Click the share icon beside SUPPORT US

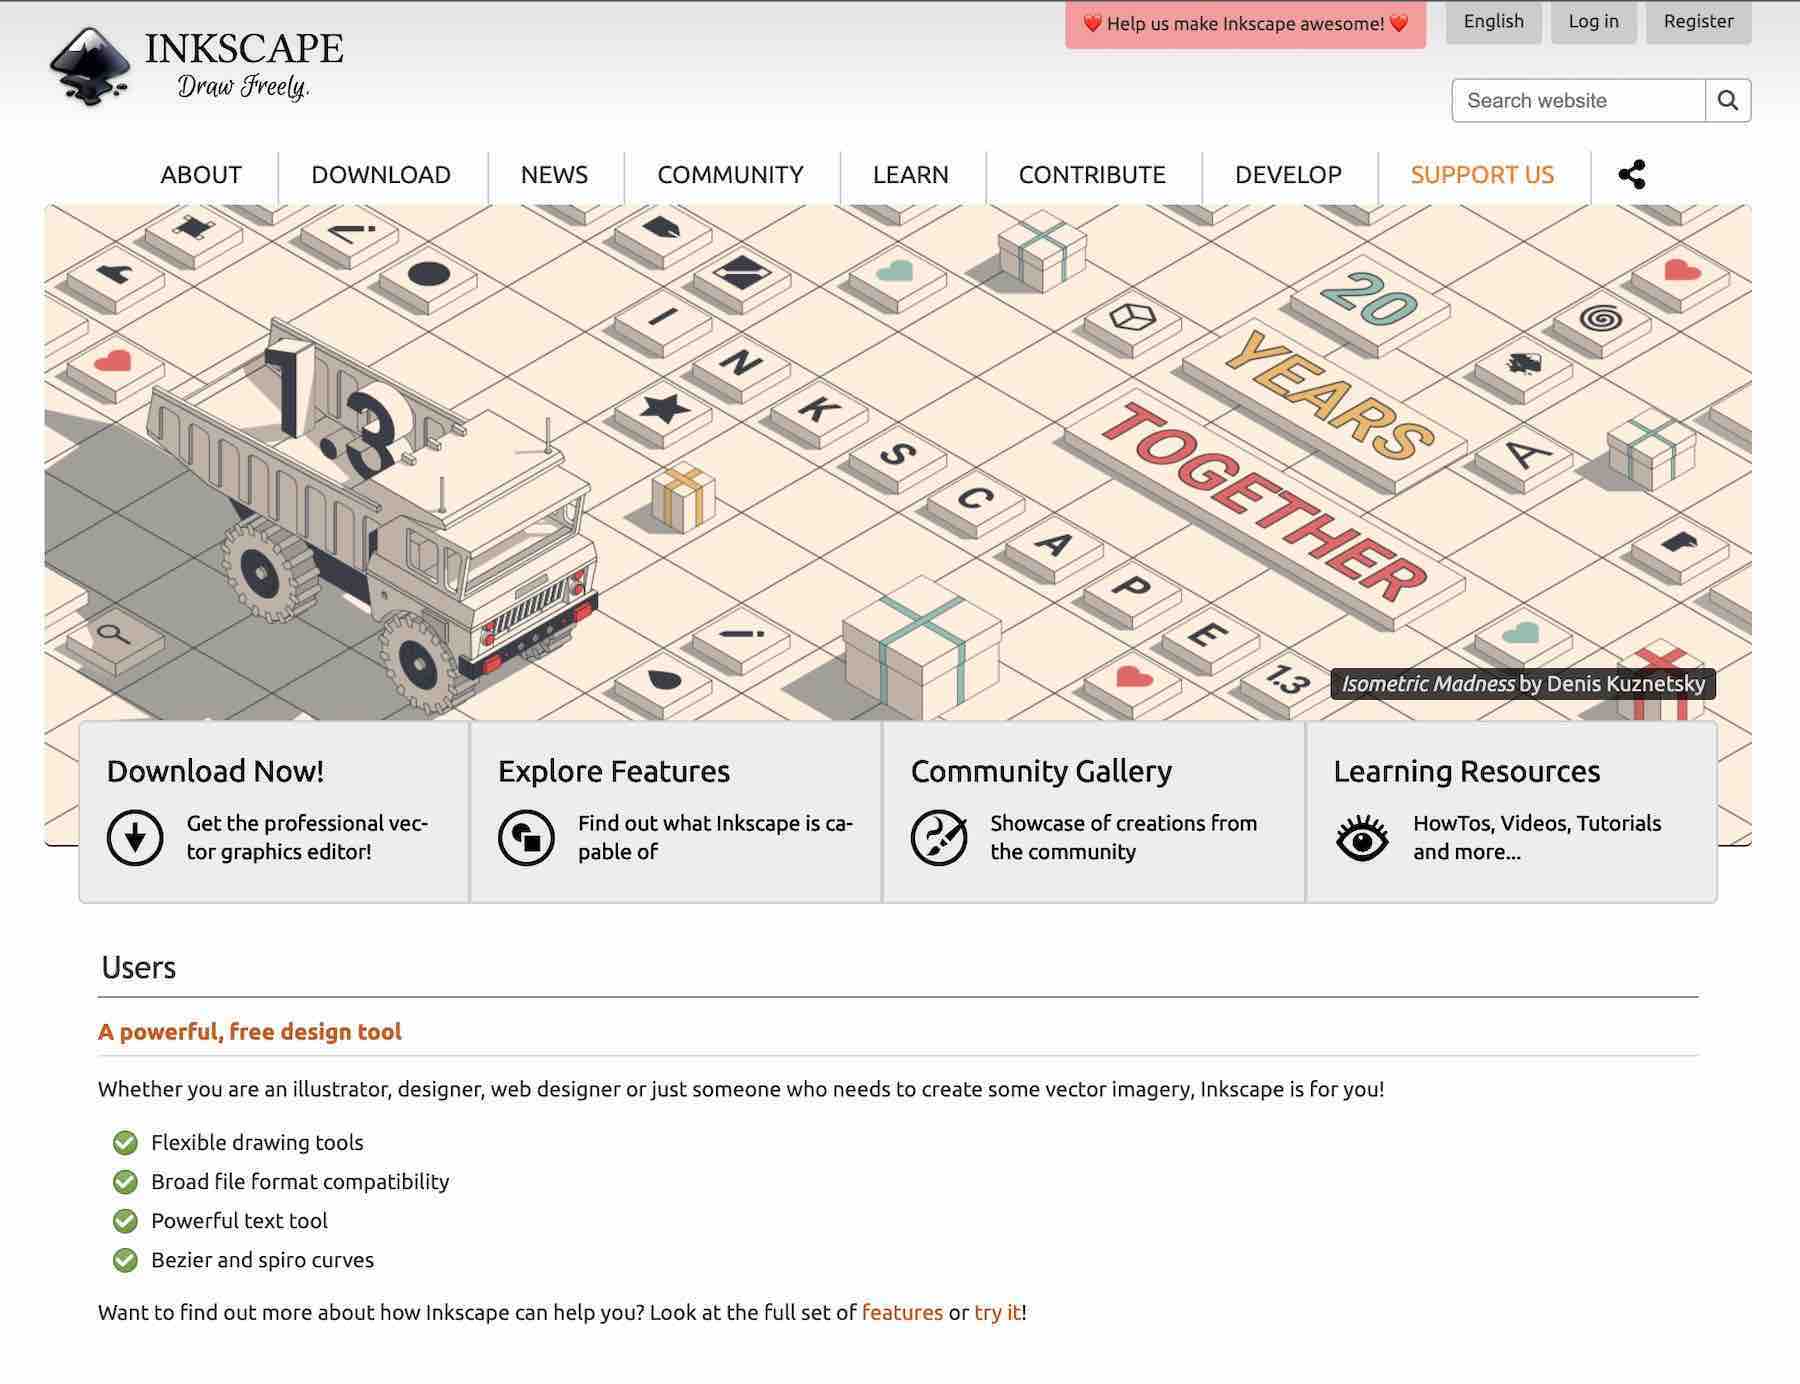[x=1634, y=174]
